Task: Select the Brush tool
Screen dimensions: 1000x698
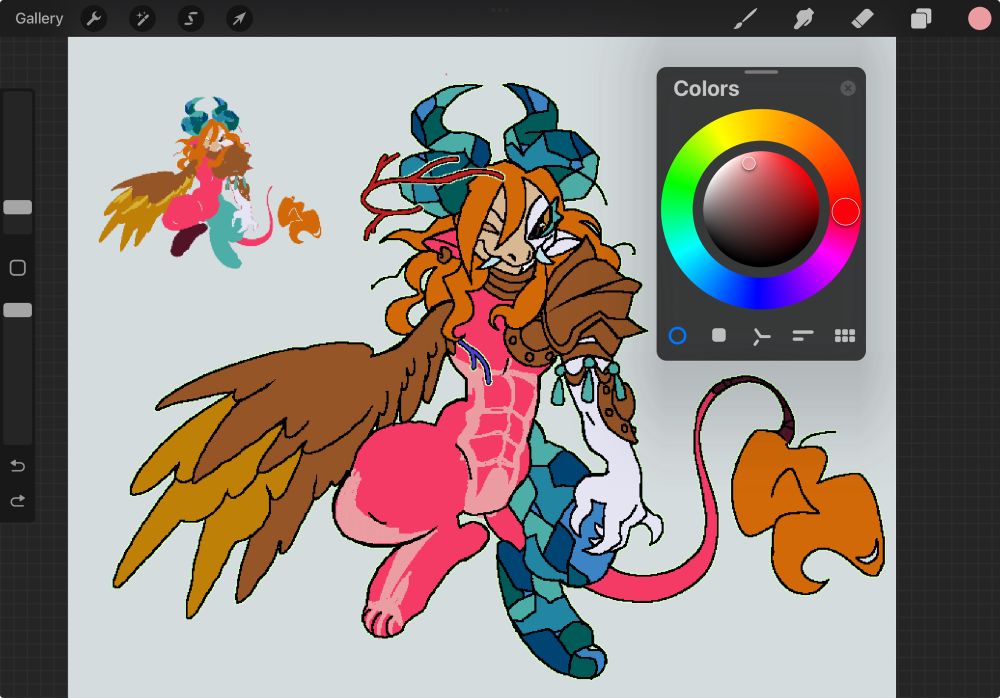Action: click(745, 19)
